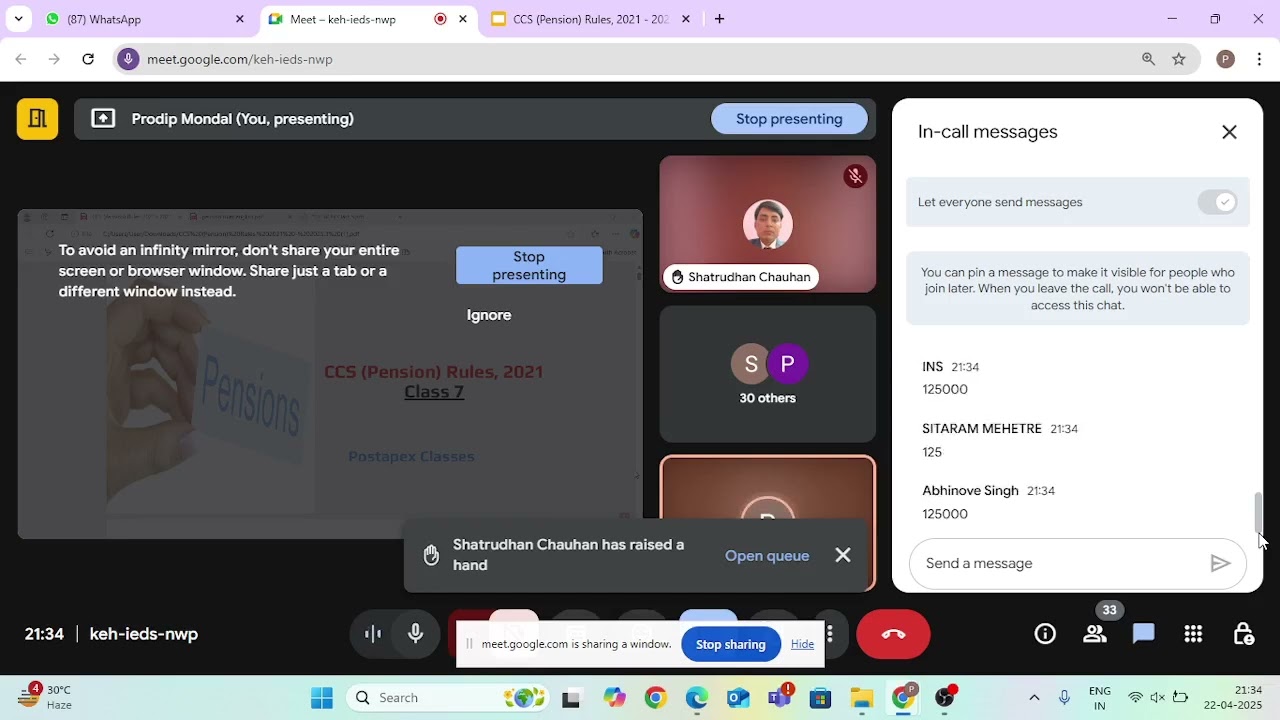The width and height of the screenshot is (1280, 720).
Task: Open host controls lock icon
Action: tap(1243, 634)
